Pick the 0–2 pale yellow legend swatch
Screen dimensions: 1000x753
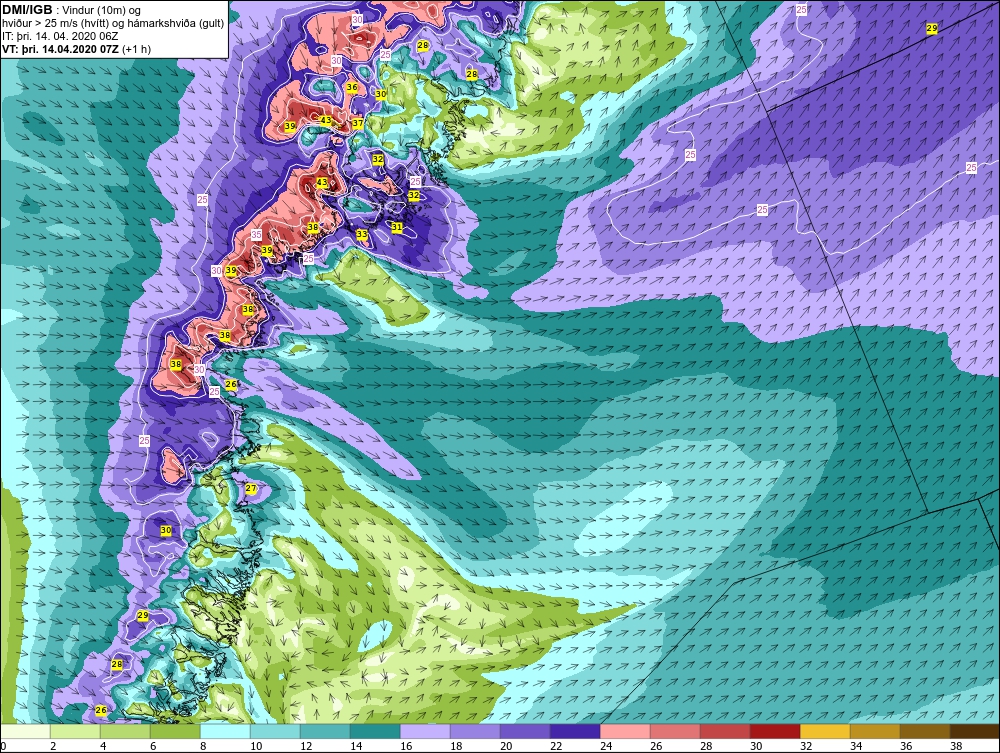(26, 731)
